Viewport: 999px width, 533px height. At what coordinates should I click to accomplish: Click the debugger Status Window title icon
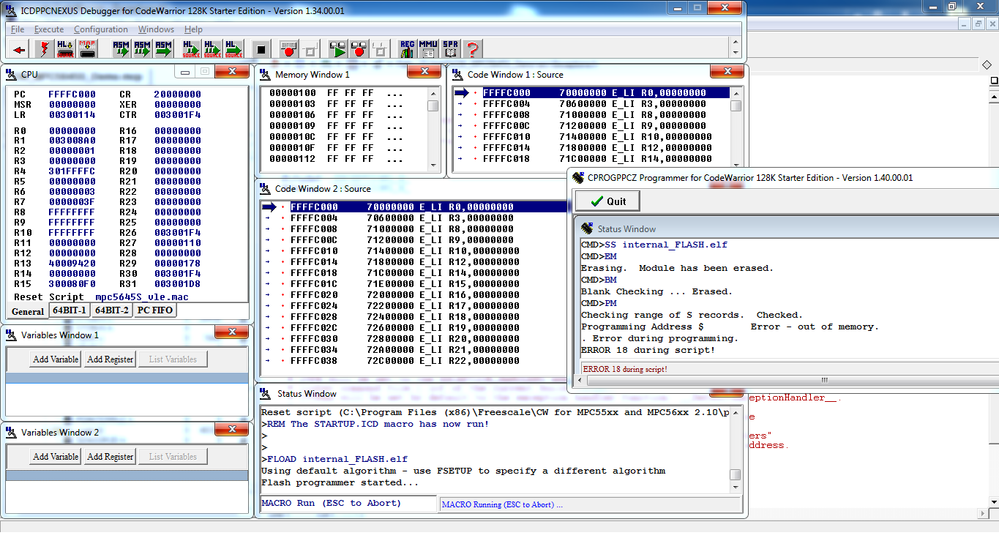(267, 394)
